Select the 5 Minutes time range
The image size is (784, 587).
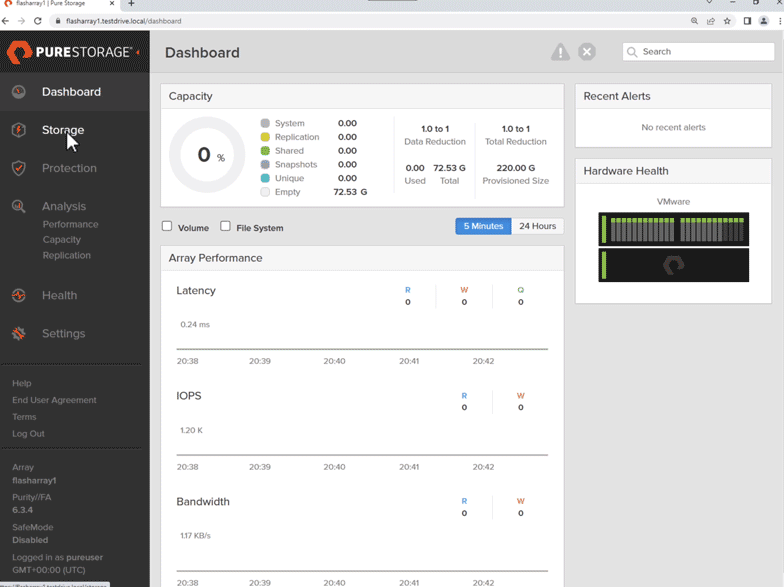[483, 226]
